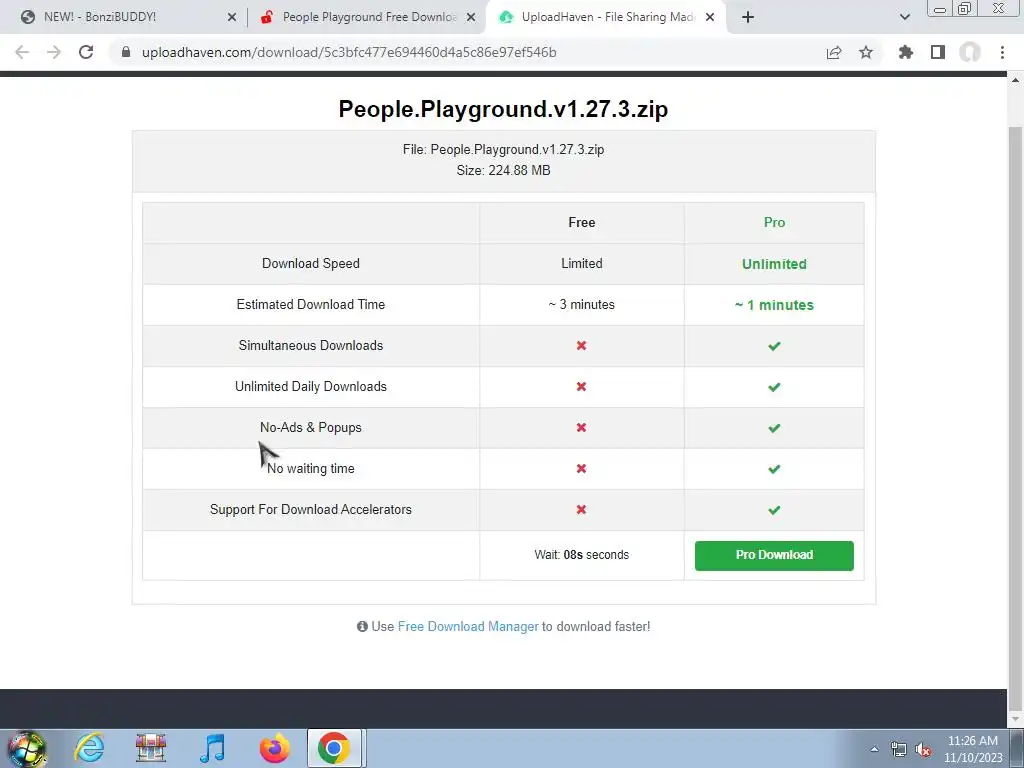Click the ~ 3 minutes cell

pos(582,304)
